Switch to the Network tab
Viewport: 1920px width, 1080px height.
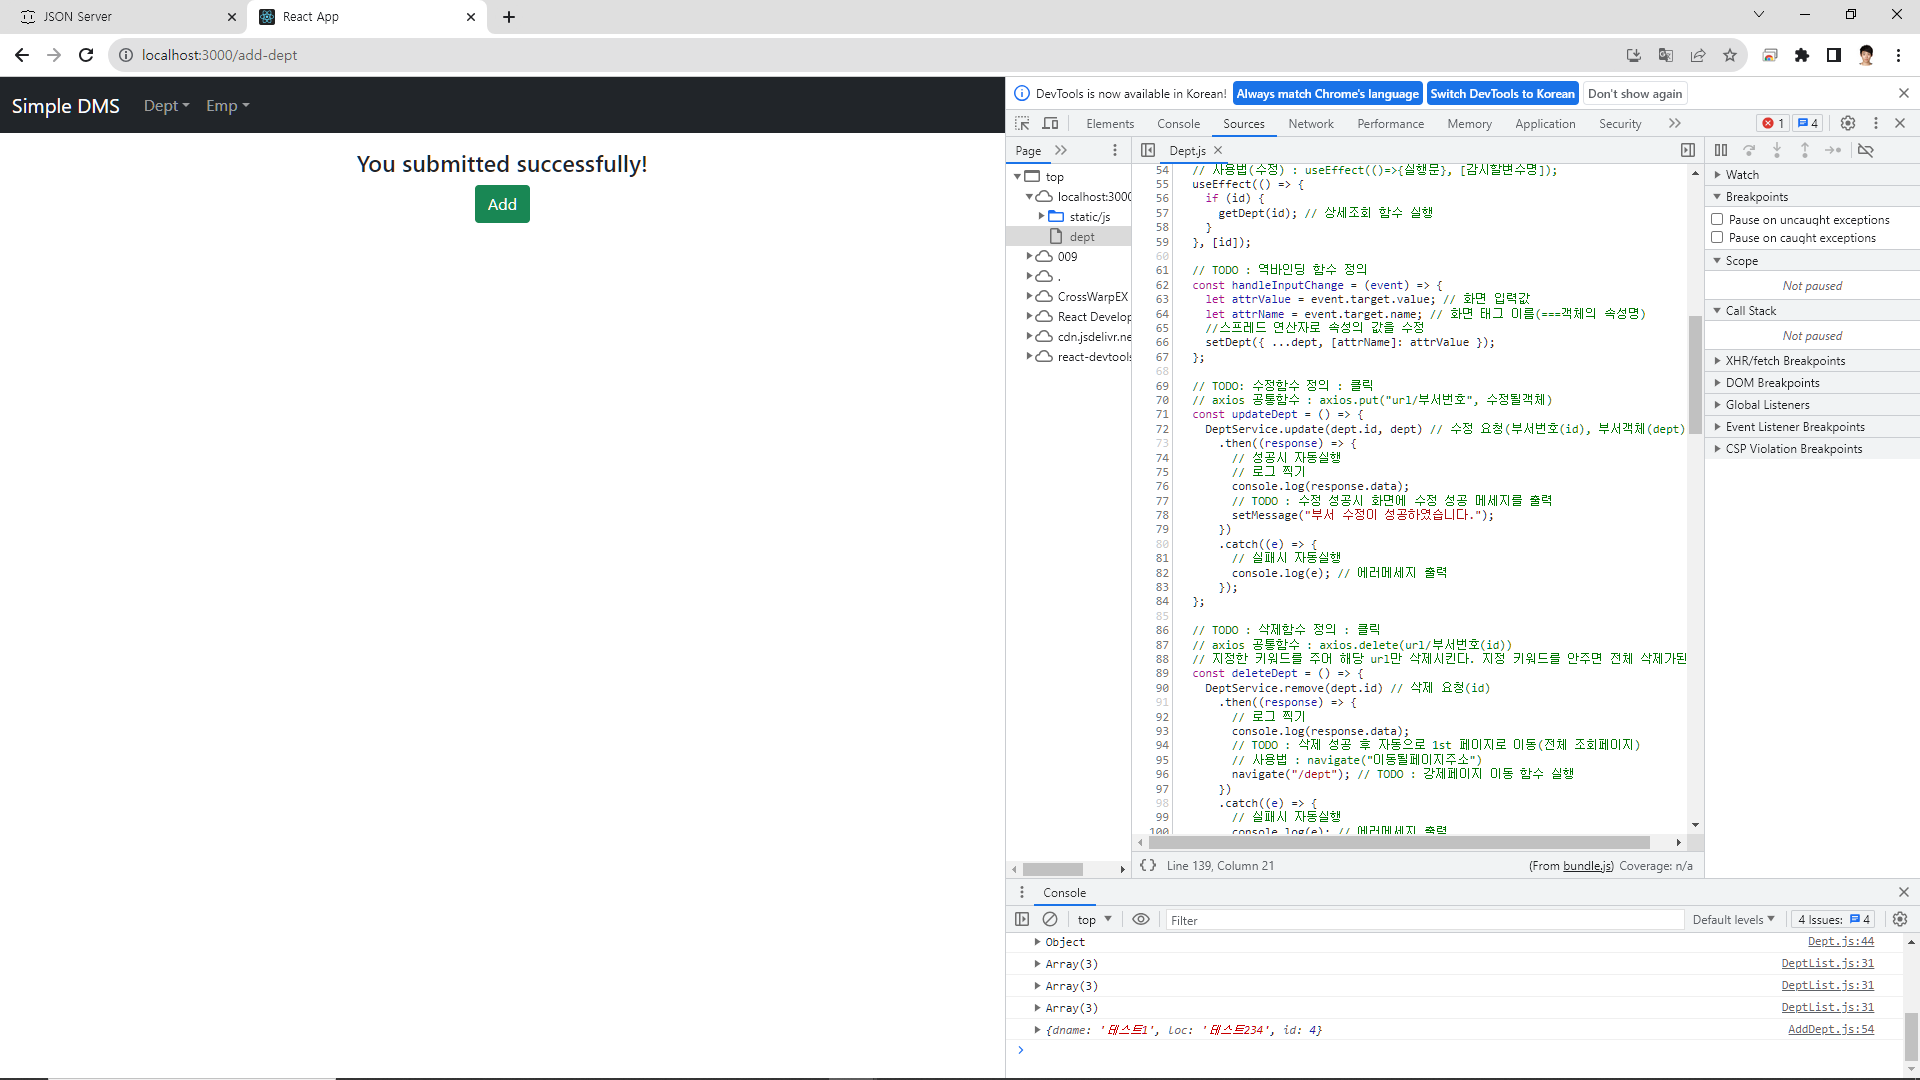point(1310,124)
